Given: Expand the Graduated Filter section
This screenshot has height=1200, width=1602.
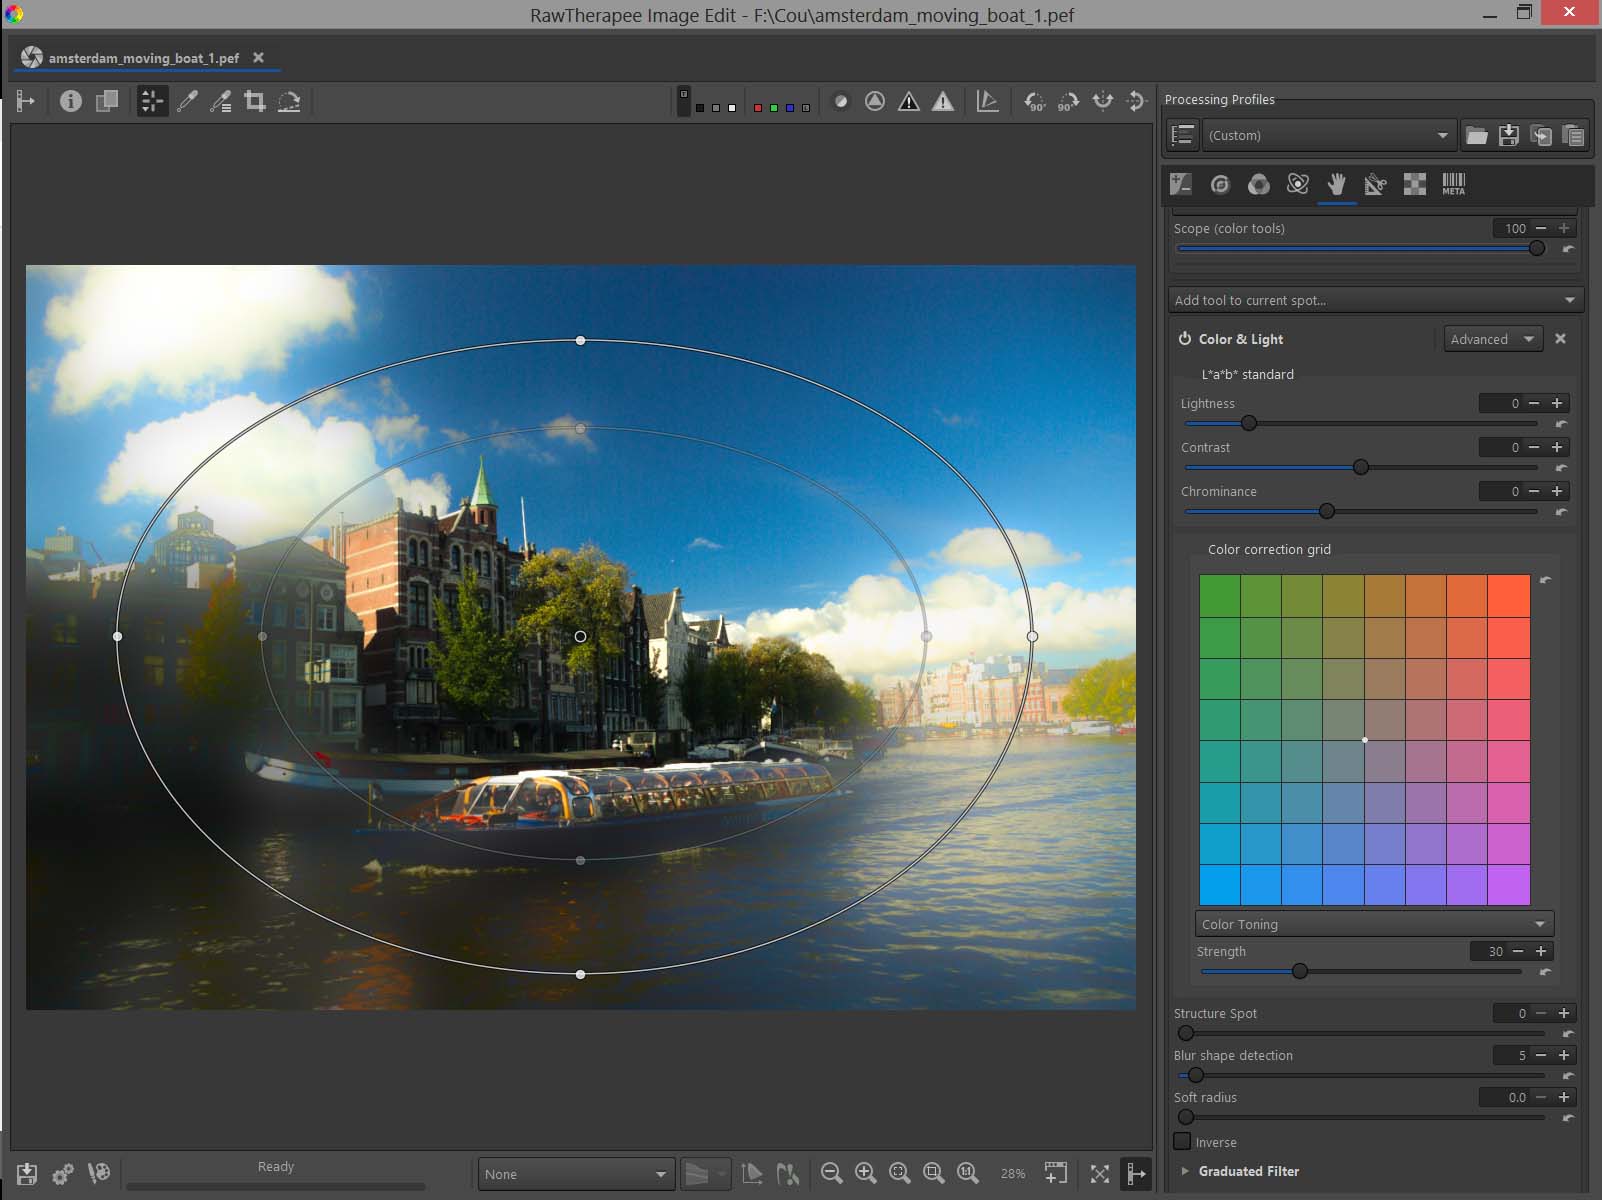Looking at the screenshot, I should point(1185,1171).
